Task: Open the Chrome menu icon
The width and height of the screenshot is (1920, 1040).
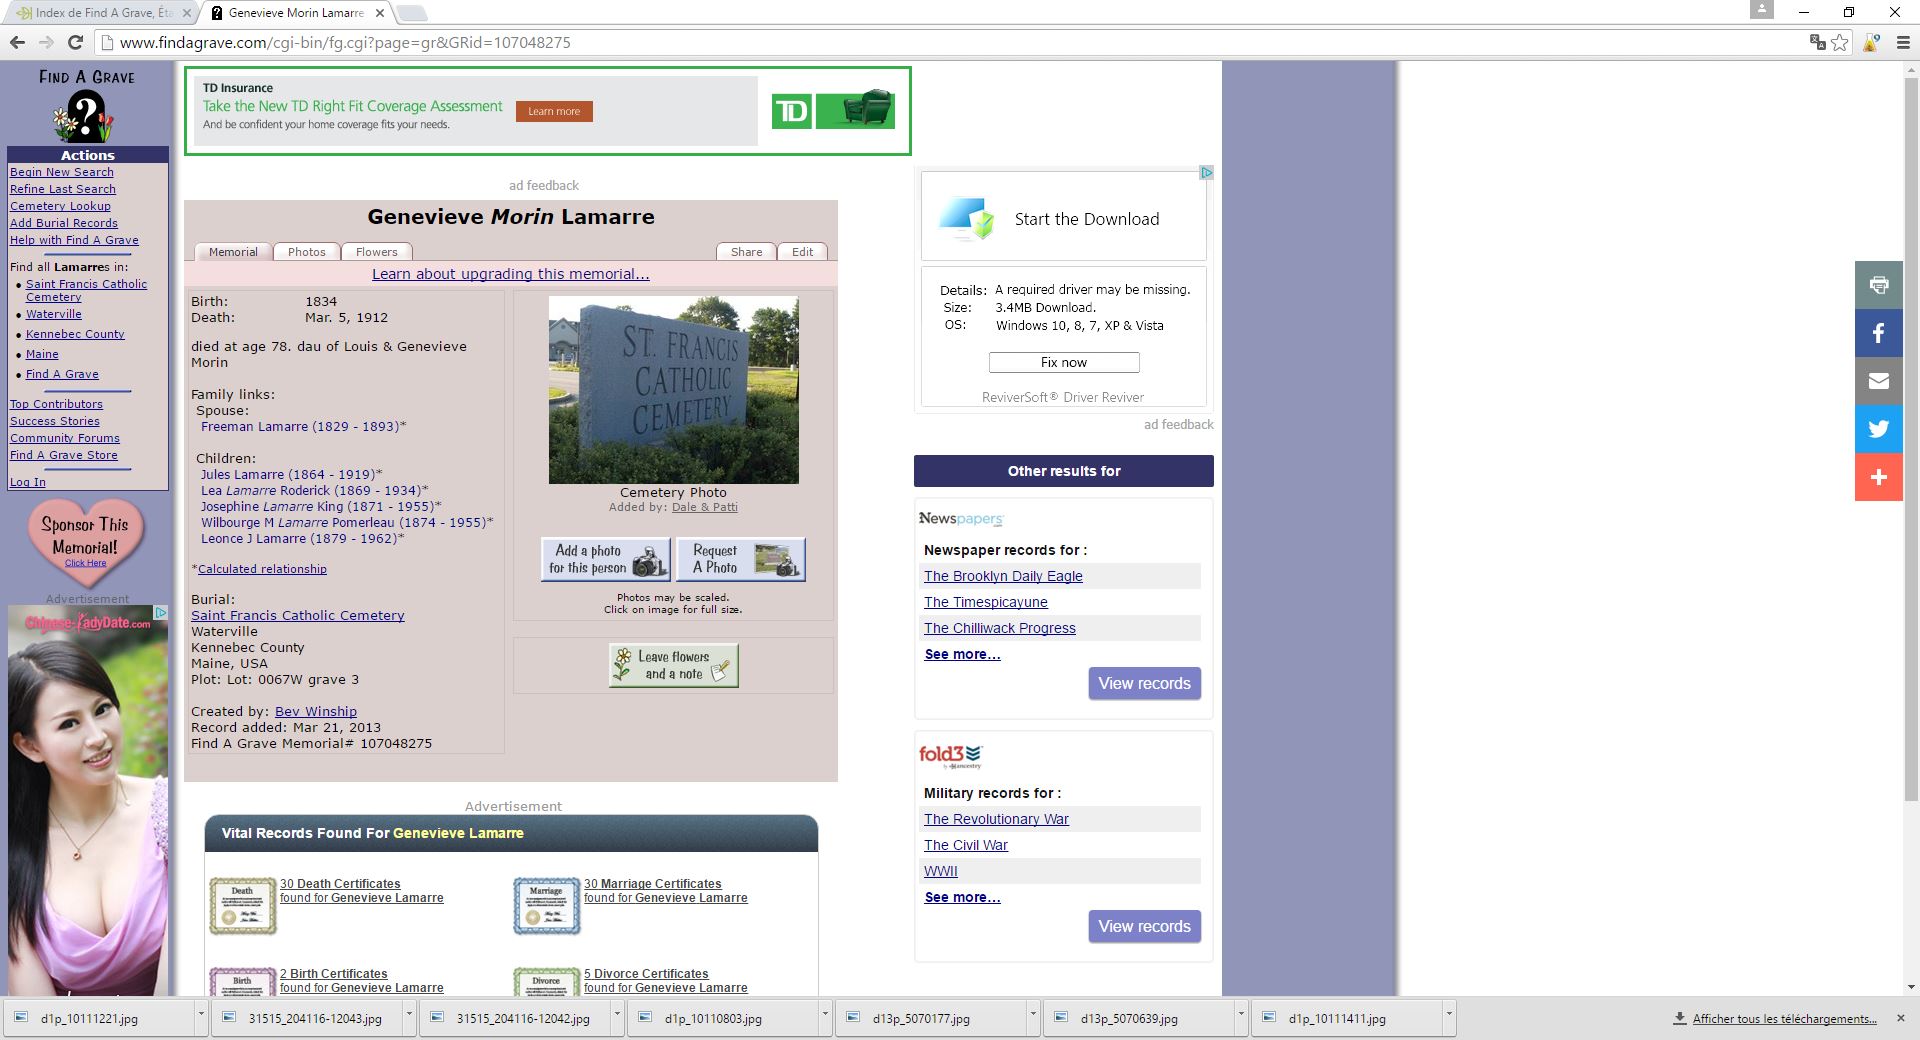Action: click(x=1902, y=42)
